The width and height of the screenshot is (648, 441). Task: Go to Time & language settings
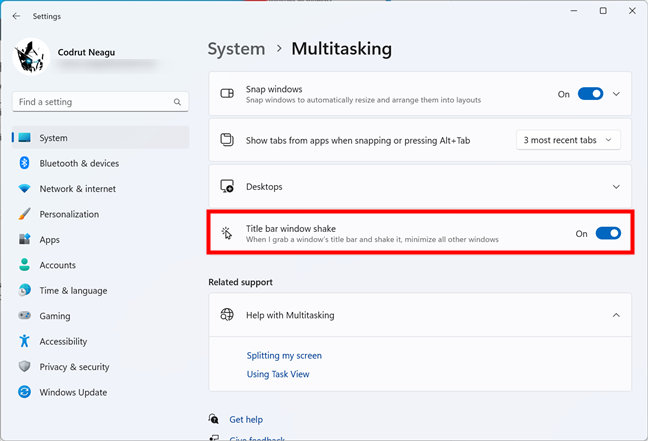(x=72, y=291)
